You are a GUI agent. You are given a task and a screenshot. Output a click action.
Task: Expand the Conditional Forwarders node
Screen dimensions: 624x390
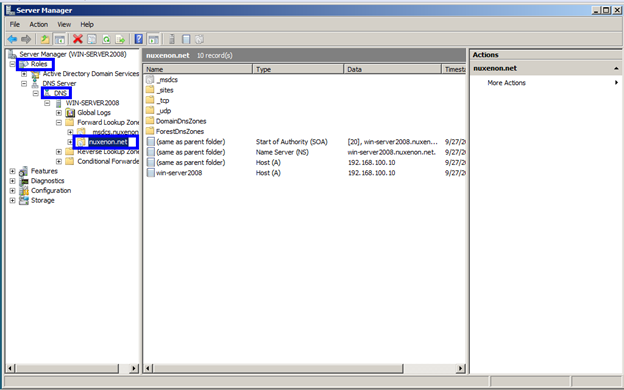[58, 162]
